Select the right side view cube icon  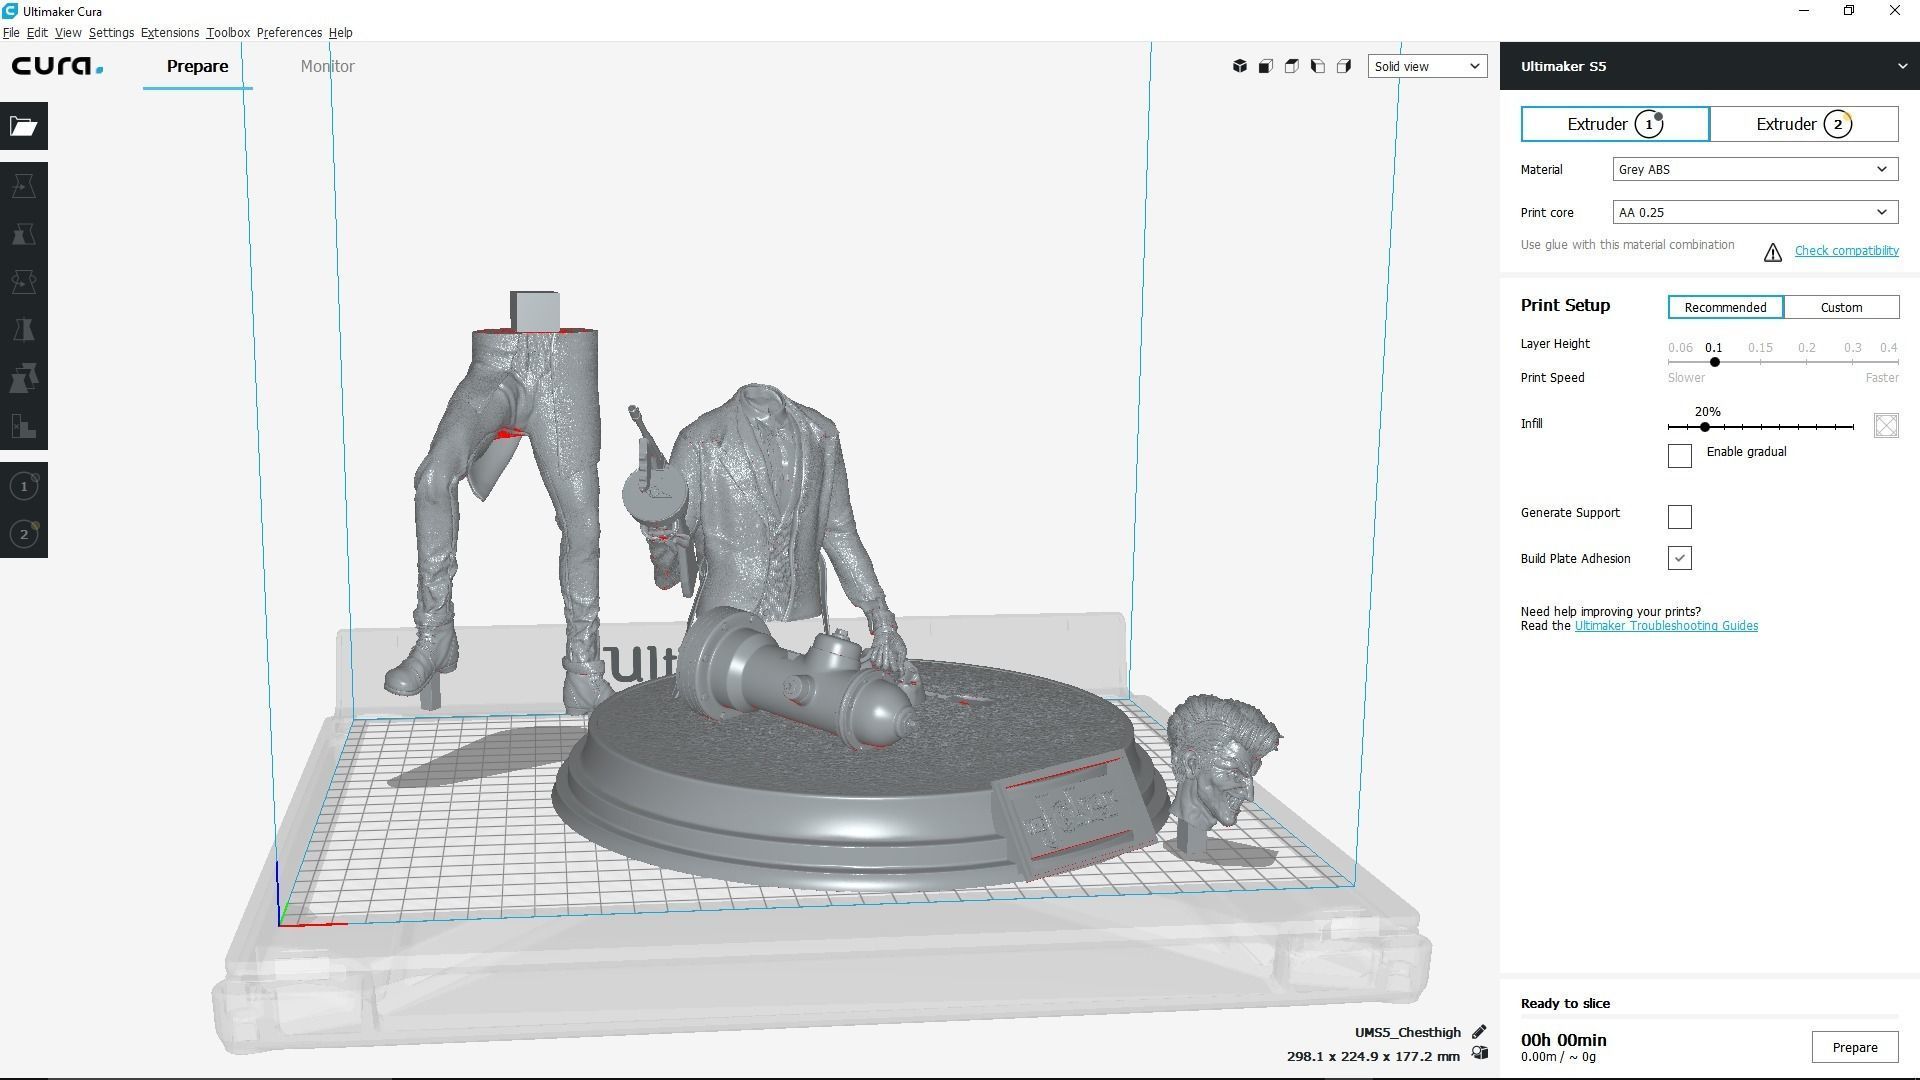[1344, 66]
